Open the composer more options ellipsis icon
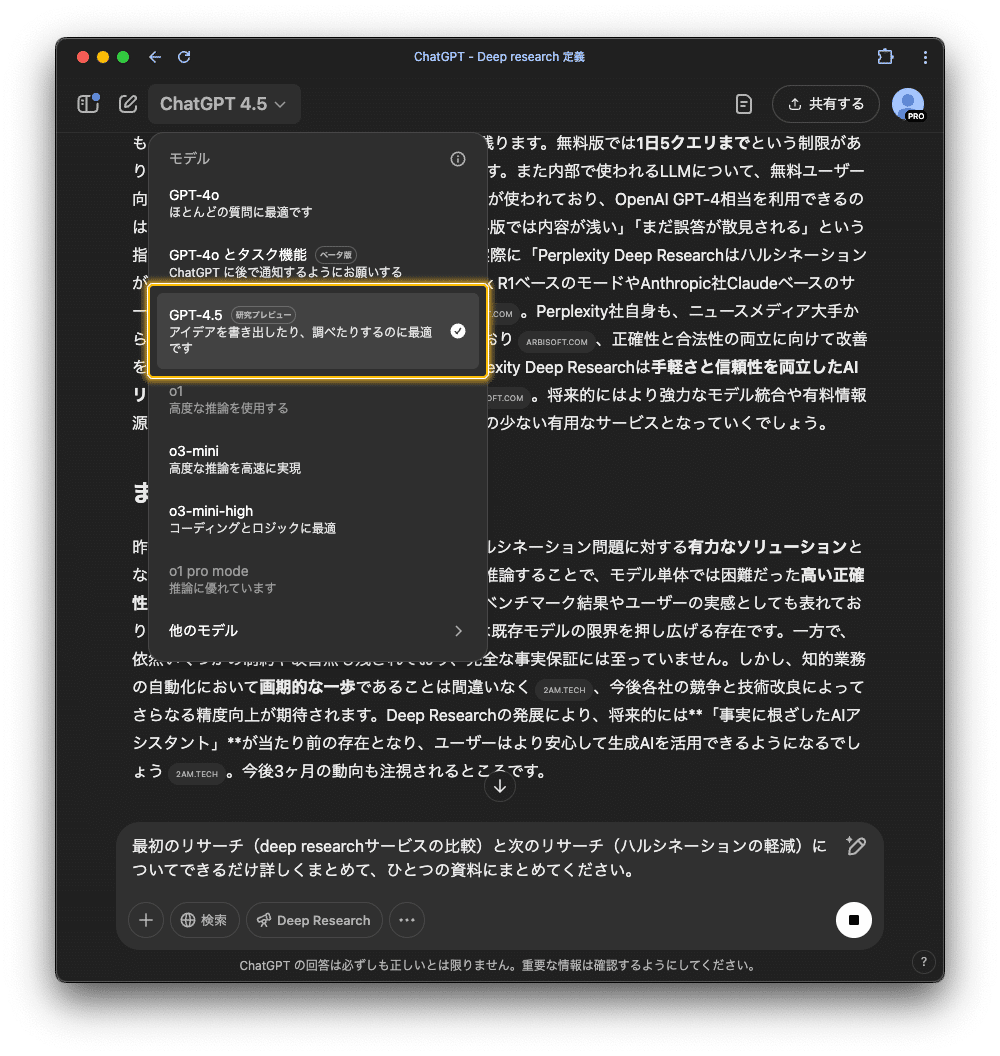Viewport: 1000px width, 1056px height. (406, 920)
